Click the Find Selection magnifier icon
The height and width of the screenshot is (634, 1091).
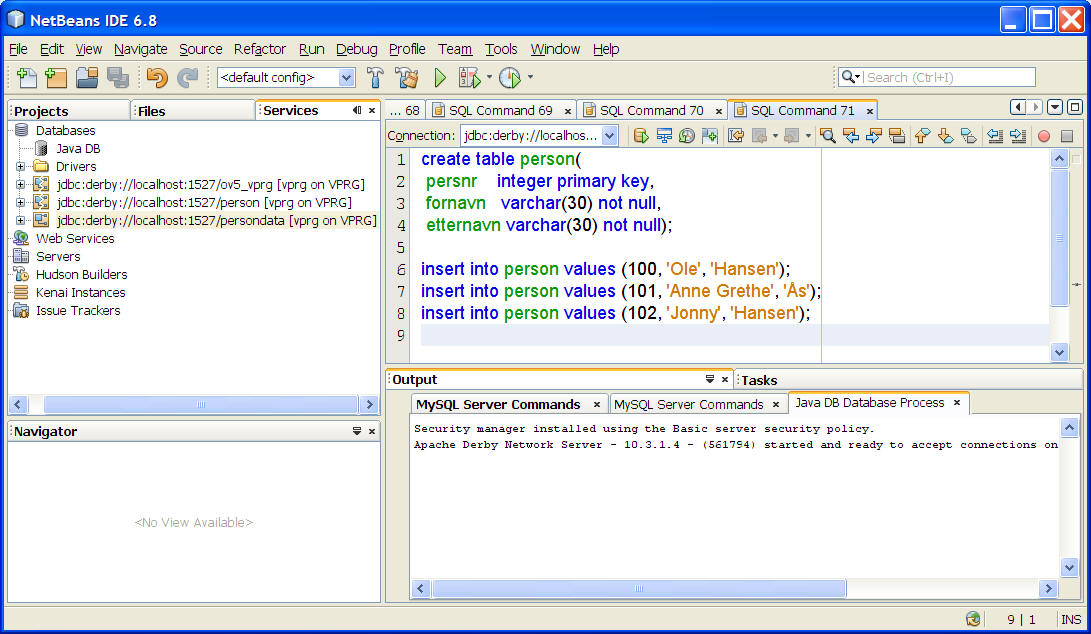pyautogui.click(x=827, y=136)
